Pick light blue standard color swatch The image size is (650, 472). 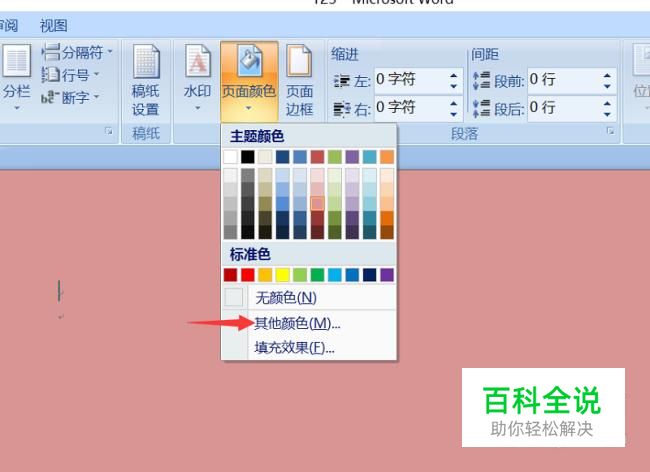click(x=335, y=275)
